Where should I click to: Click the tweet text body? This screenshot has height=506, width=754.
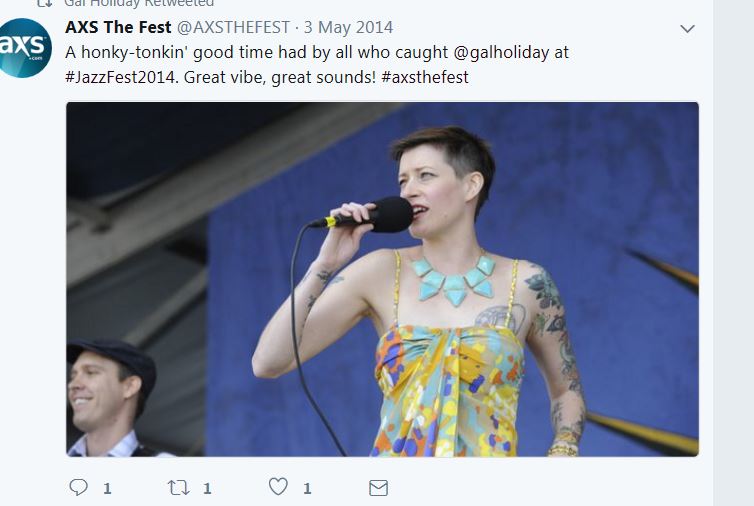[x=317, y=65]
